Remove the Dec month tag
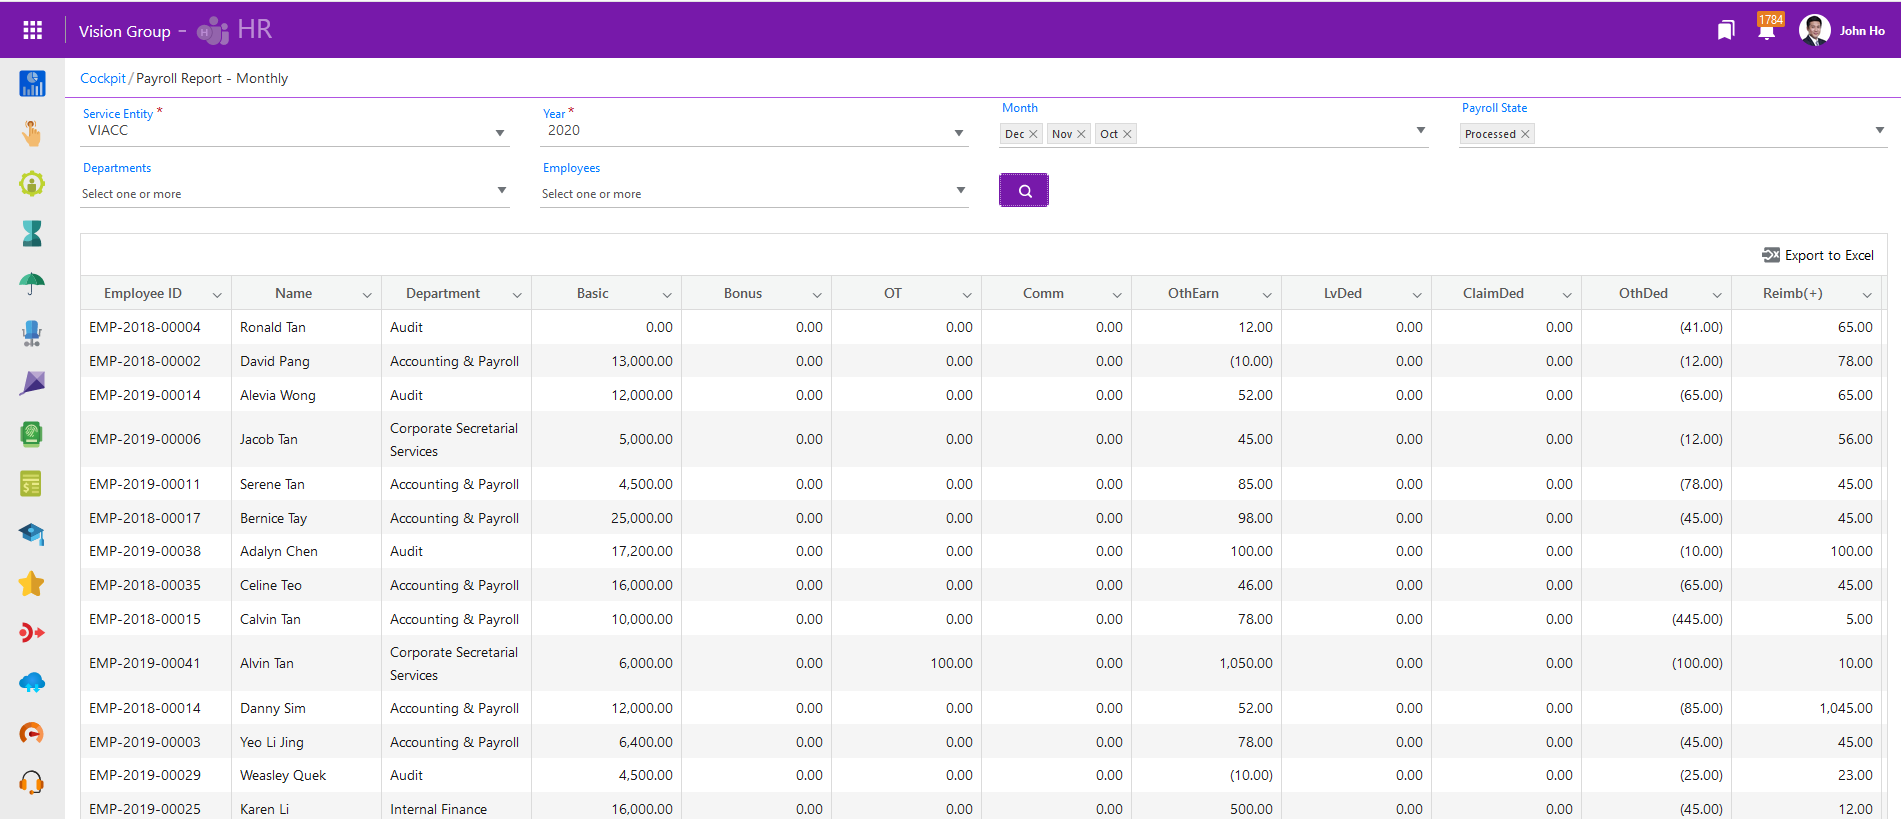This screenshot has height=819, width=1901. [1033, 134]
